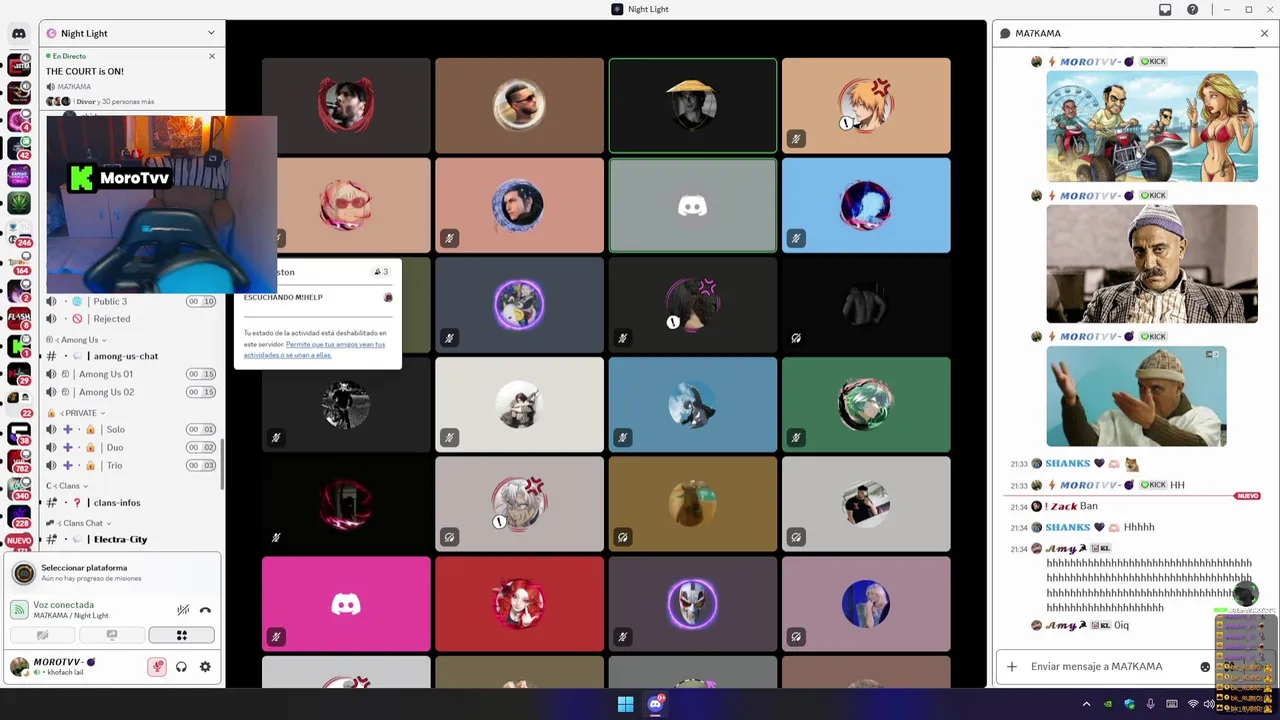Click Seleccionar plataforma quest button

(112, 573)
